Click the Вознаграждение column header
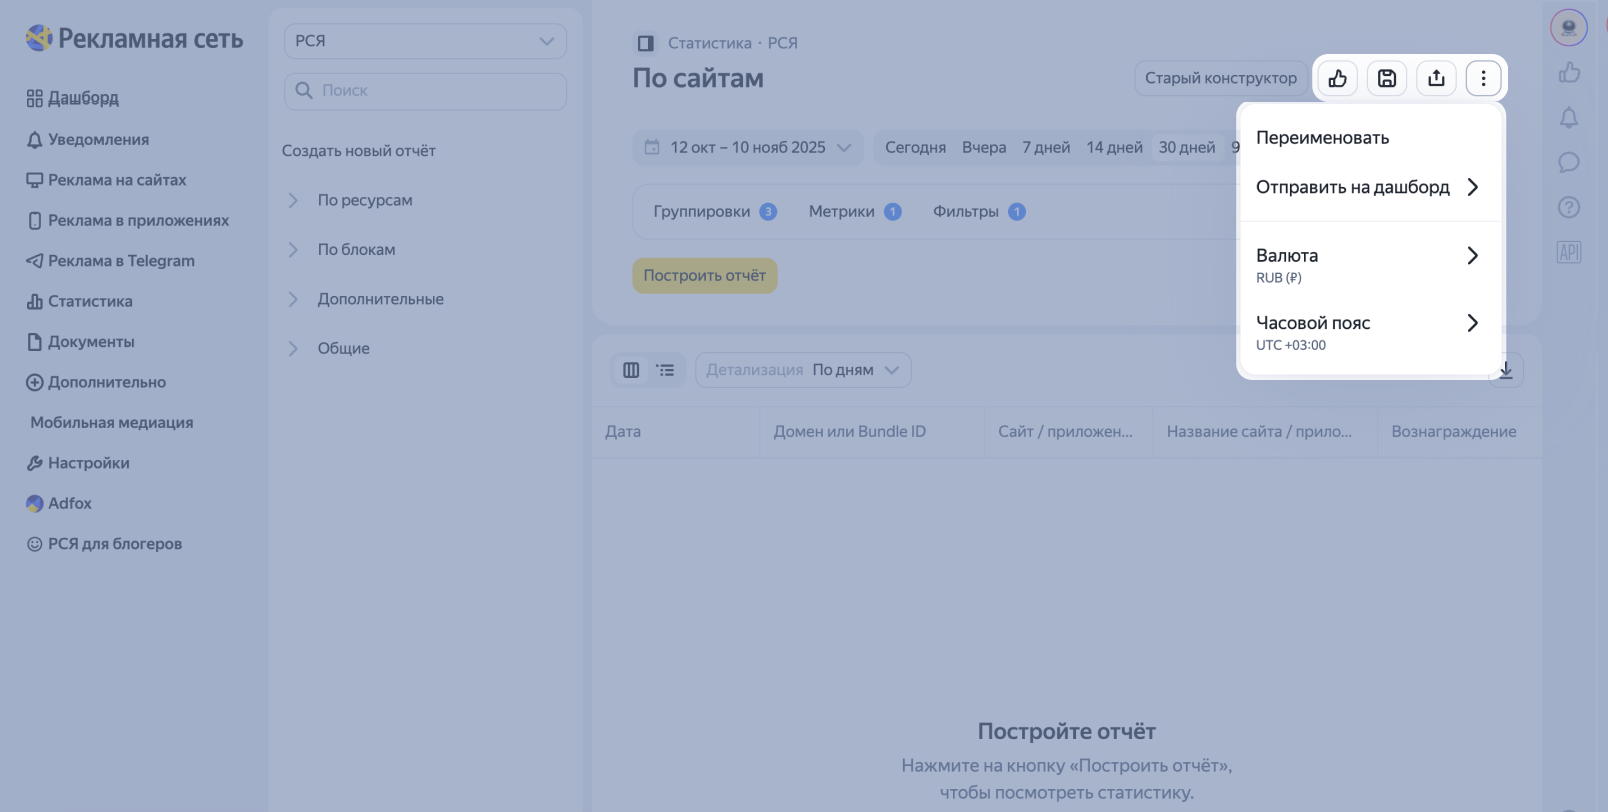 click(1453, 432)
